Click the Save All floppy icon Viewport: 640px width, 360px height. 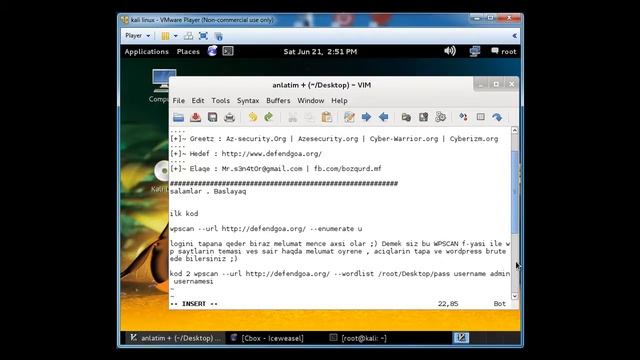[x=212, y=118]
